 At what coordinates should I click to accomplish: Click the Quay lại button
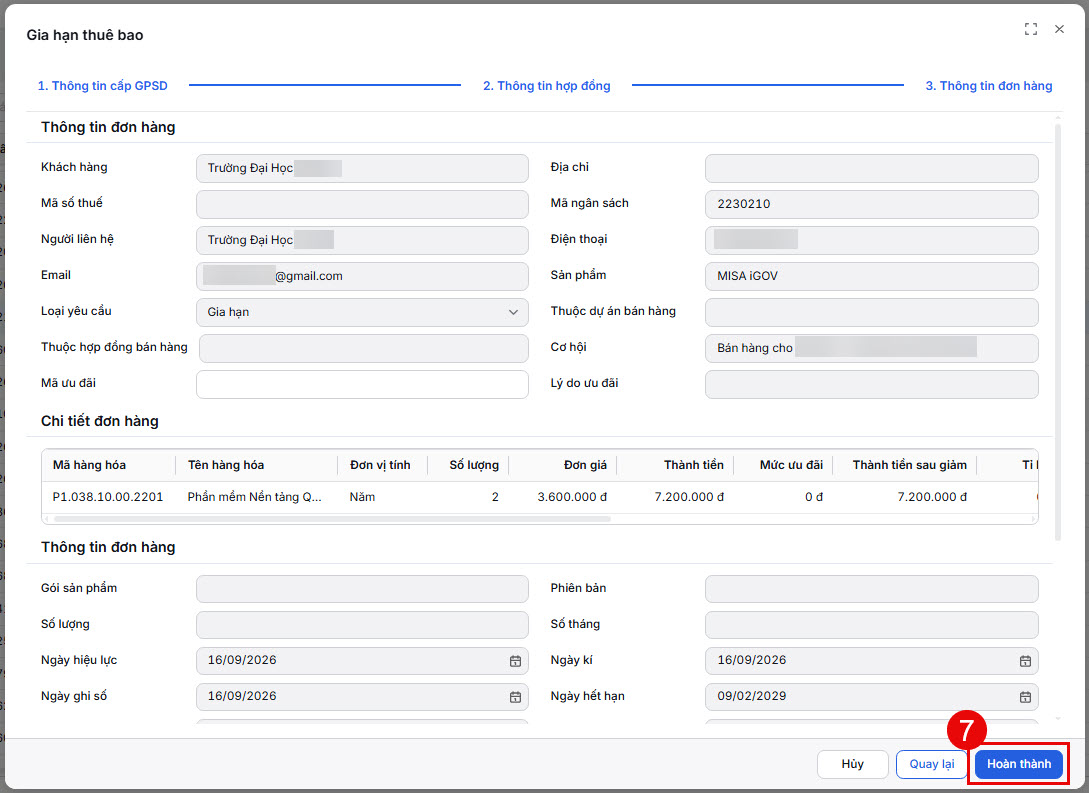(931, 765)
